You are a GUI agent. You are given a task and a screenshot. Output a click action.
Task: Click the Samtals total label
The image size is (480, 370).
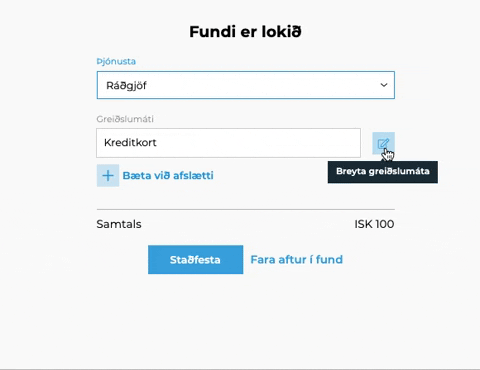coord(119,224)
